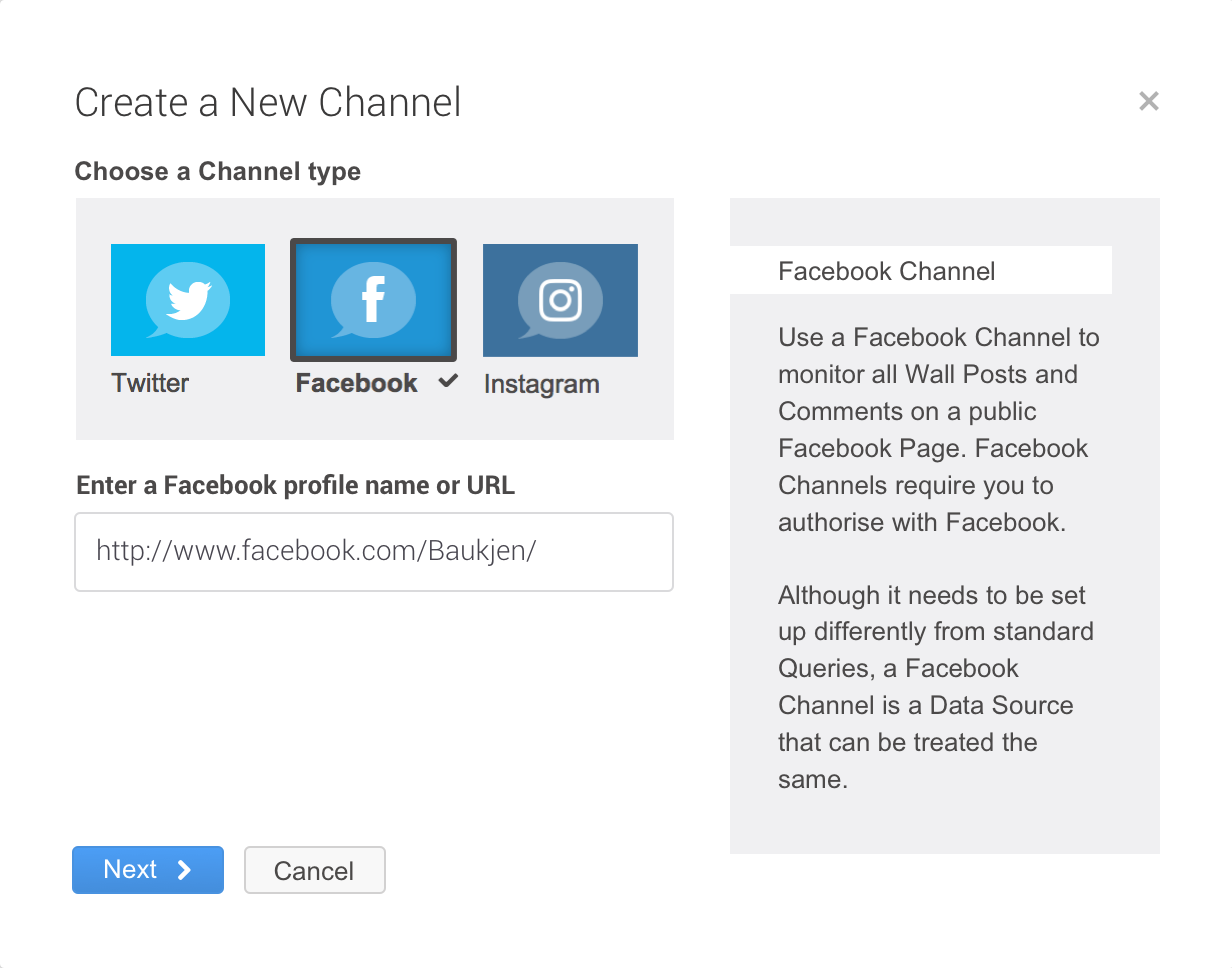Click the paragraph starting "Although it needs"
Image resolution: width=1232 pixels, height=968 pixels.
point(936,687)
